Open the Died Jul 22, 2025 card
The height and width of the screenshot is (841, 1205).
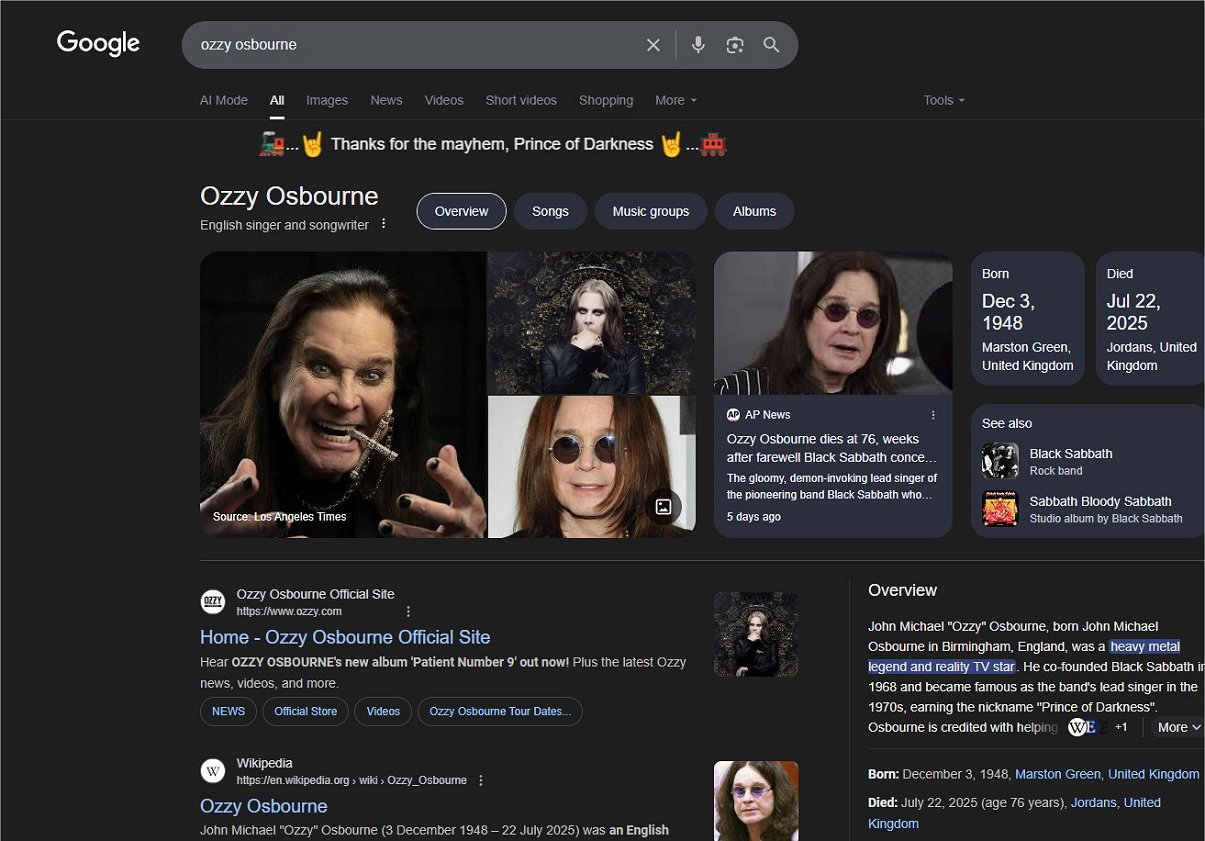click(x=1150, y=319)
